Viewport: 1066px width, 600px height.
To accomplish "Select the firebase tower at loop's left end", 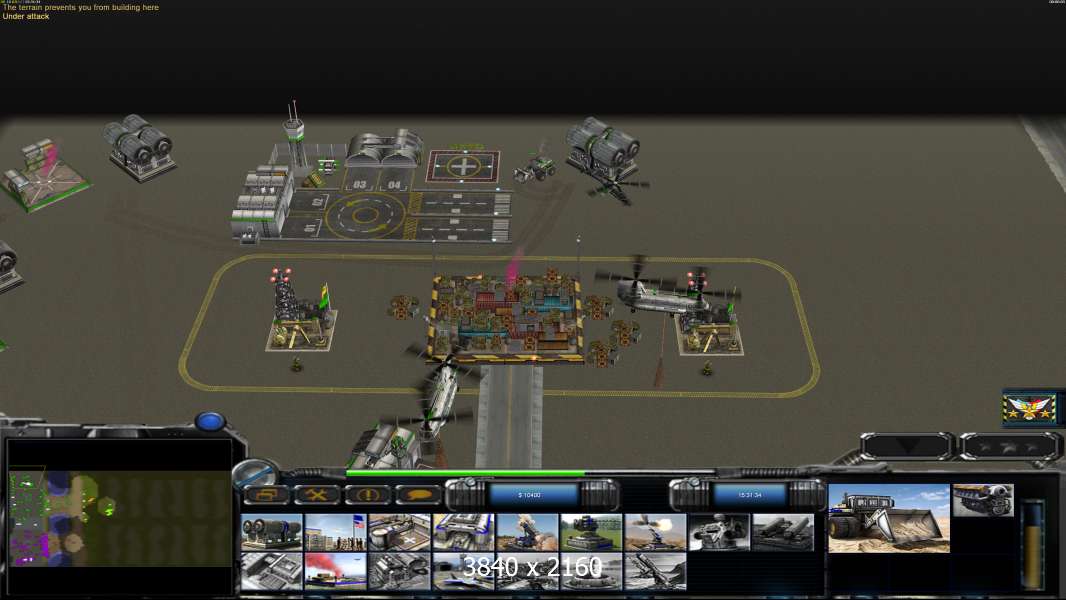I will coord(300,311).
